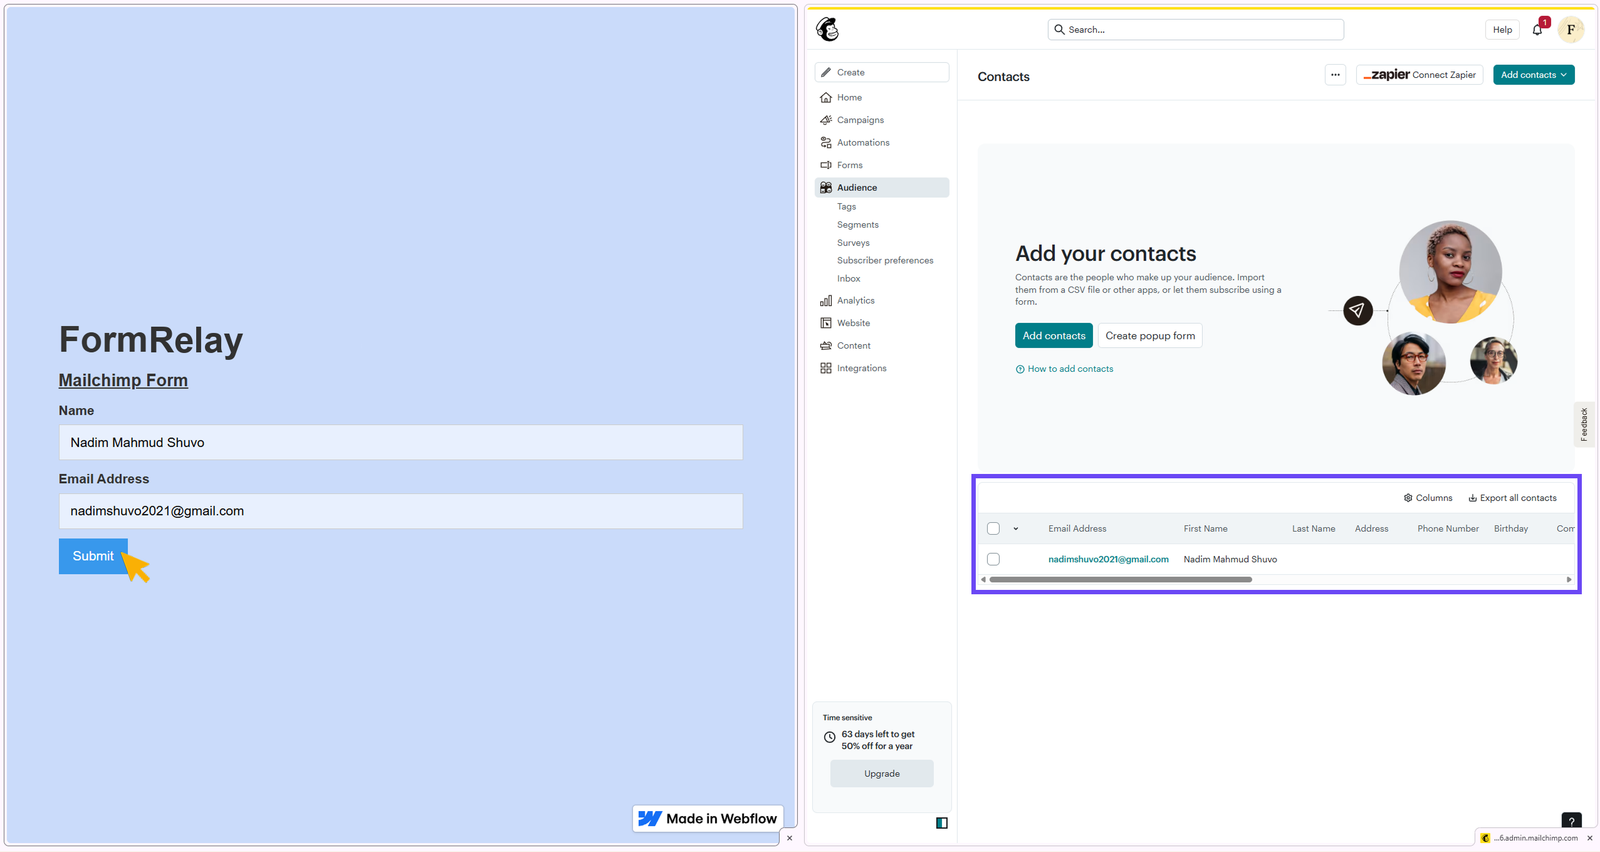Viewport: 1600px width, 852px height.
Task: Click the Mailchimp logo icon
Action: (x=827, y=29)
